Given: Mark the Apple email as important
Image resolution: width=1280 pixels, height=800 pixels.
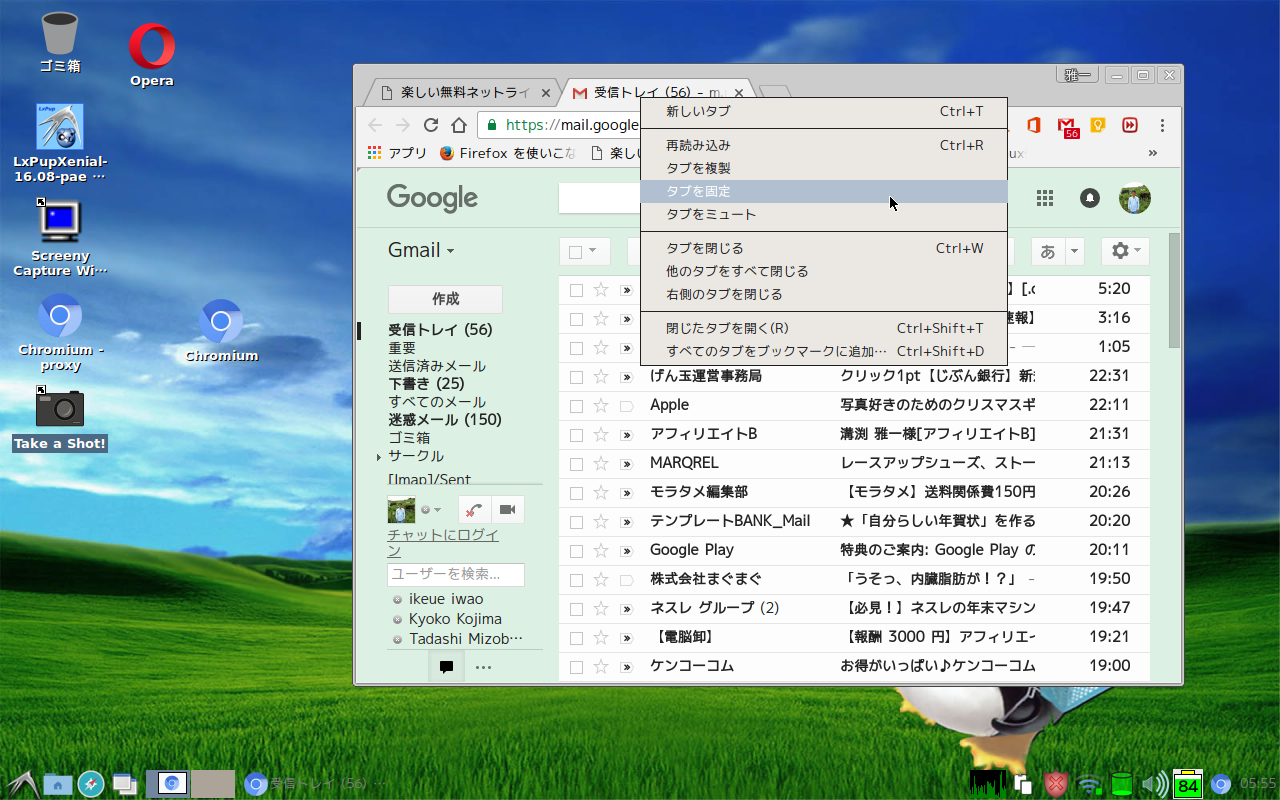Looking at the screenshot, I should (627, 406).
